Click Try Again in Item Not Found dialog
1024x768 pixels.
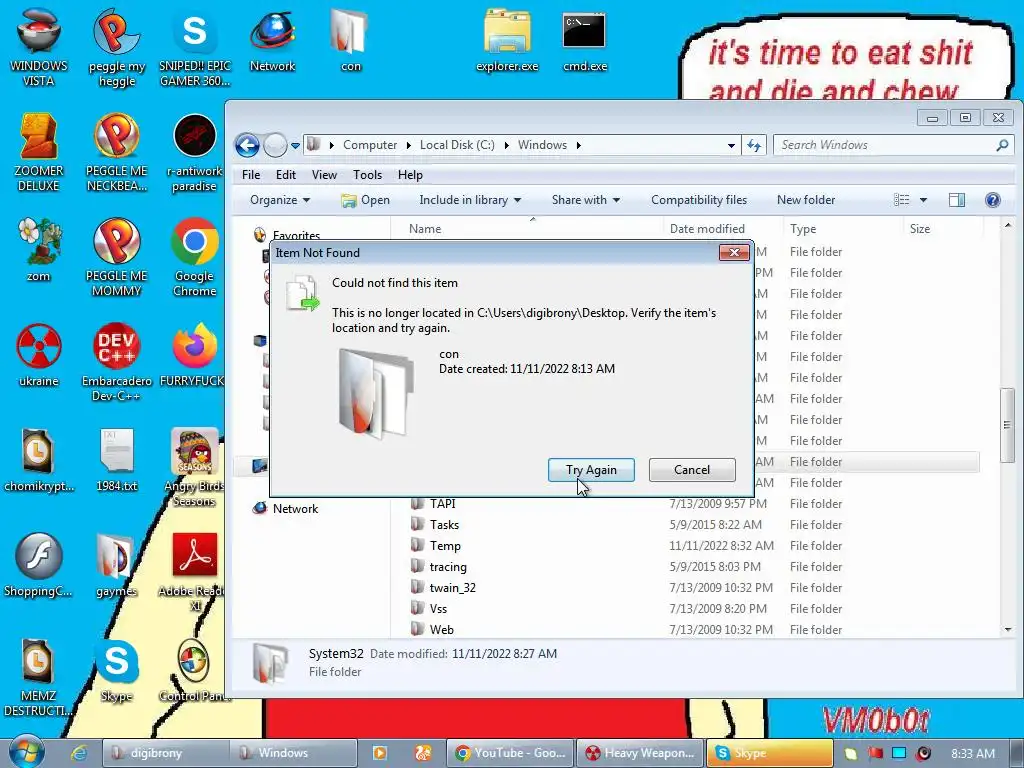click(591, 470)
